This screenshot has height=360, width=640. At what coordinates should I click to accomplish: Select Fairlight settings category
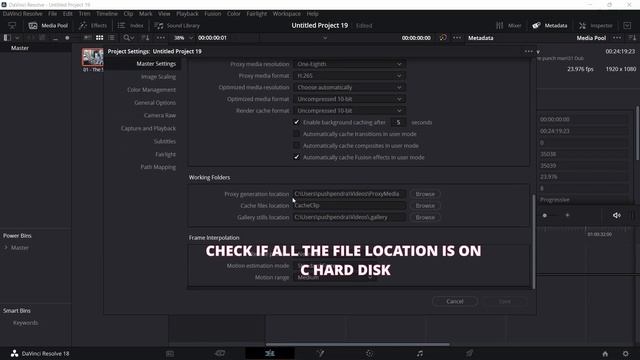pyautogui.click(x=165, y=154)
